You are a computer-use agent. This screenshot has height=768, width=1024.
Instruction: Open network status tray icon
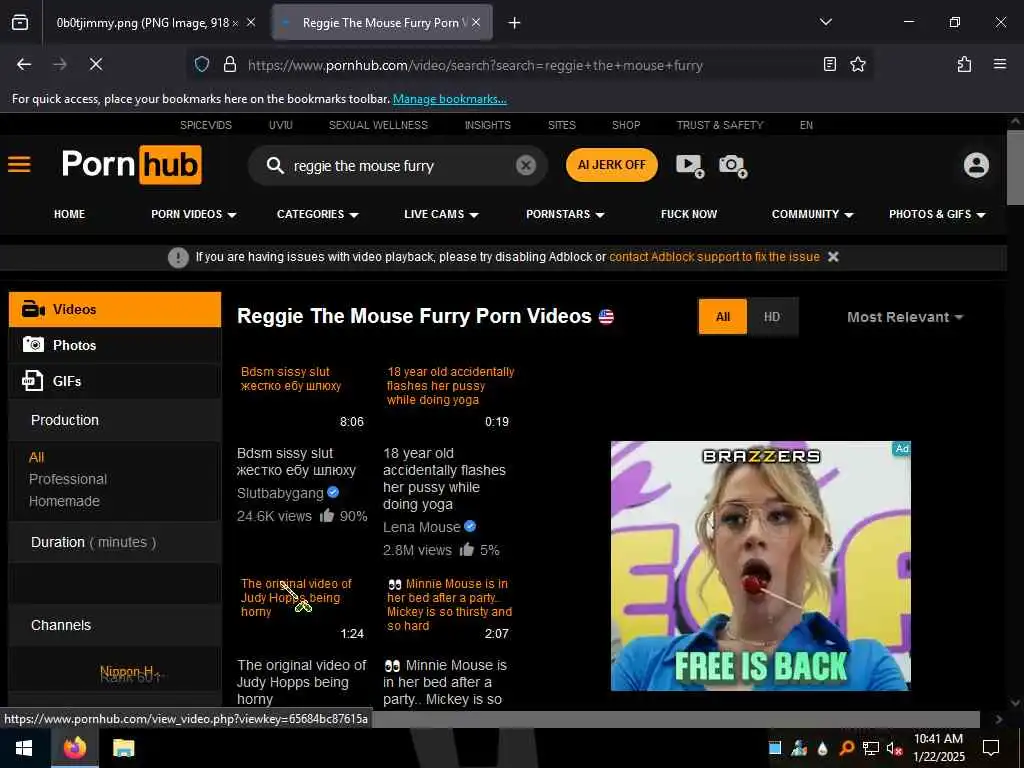pos(870,748)
